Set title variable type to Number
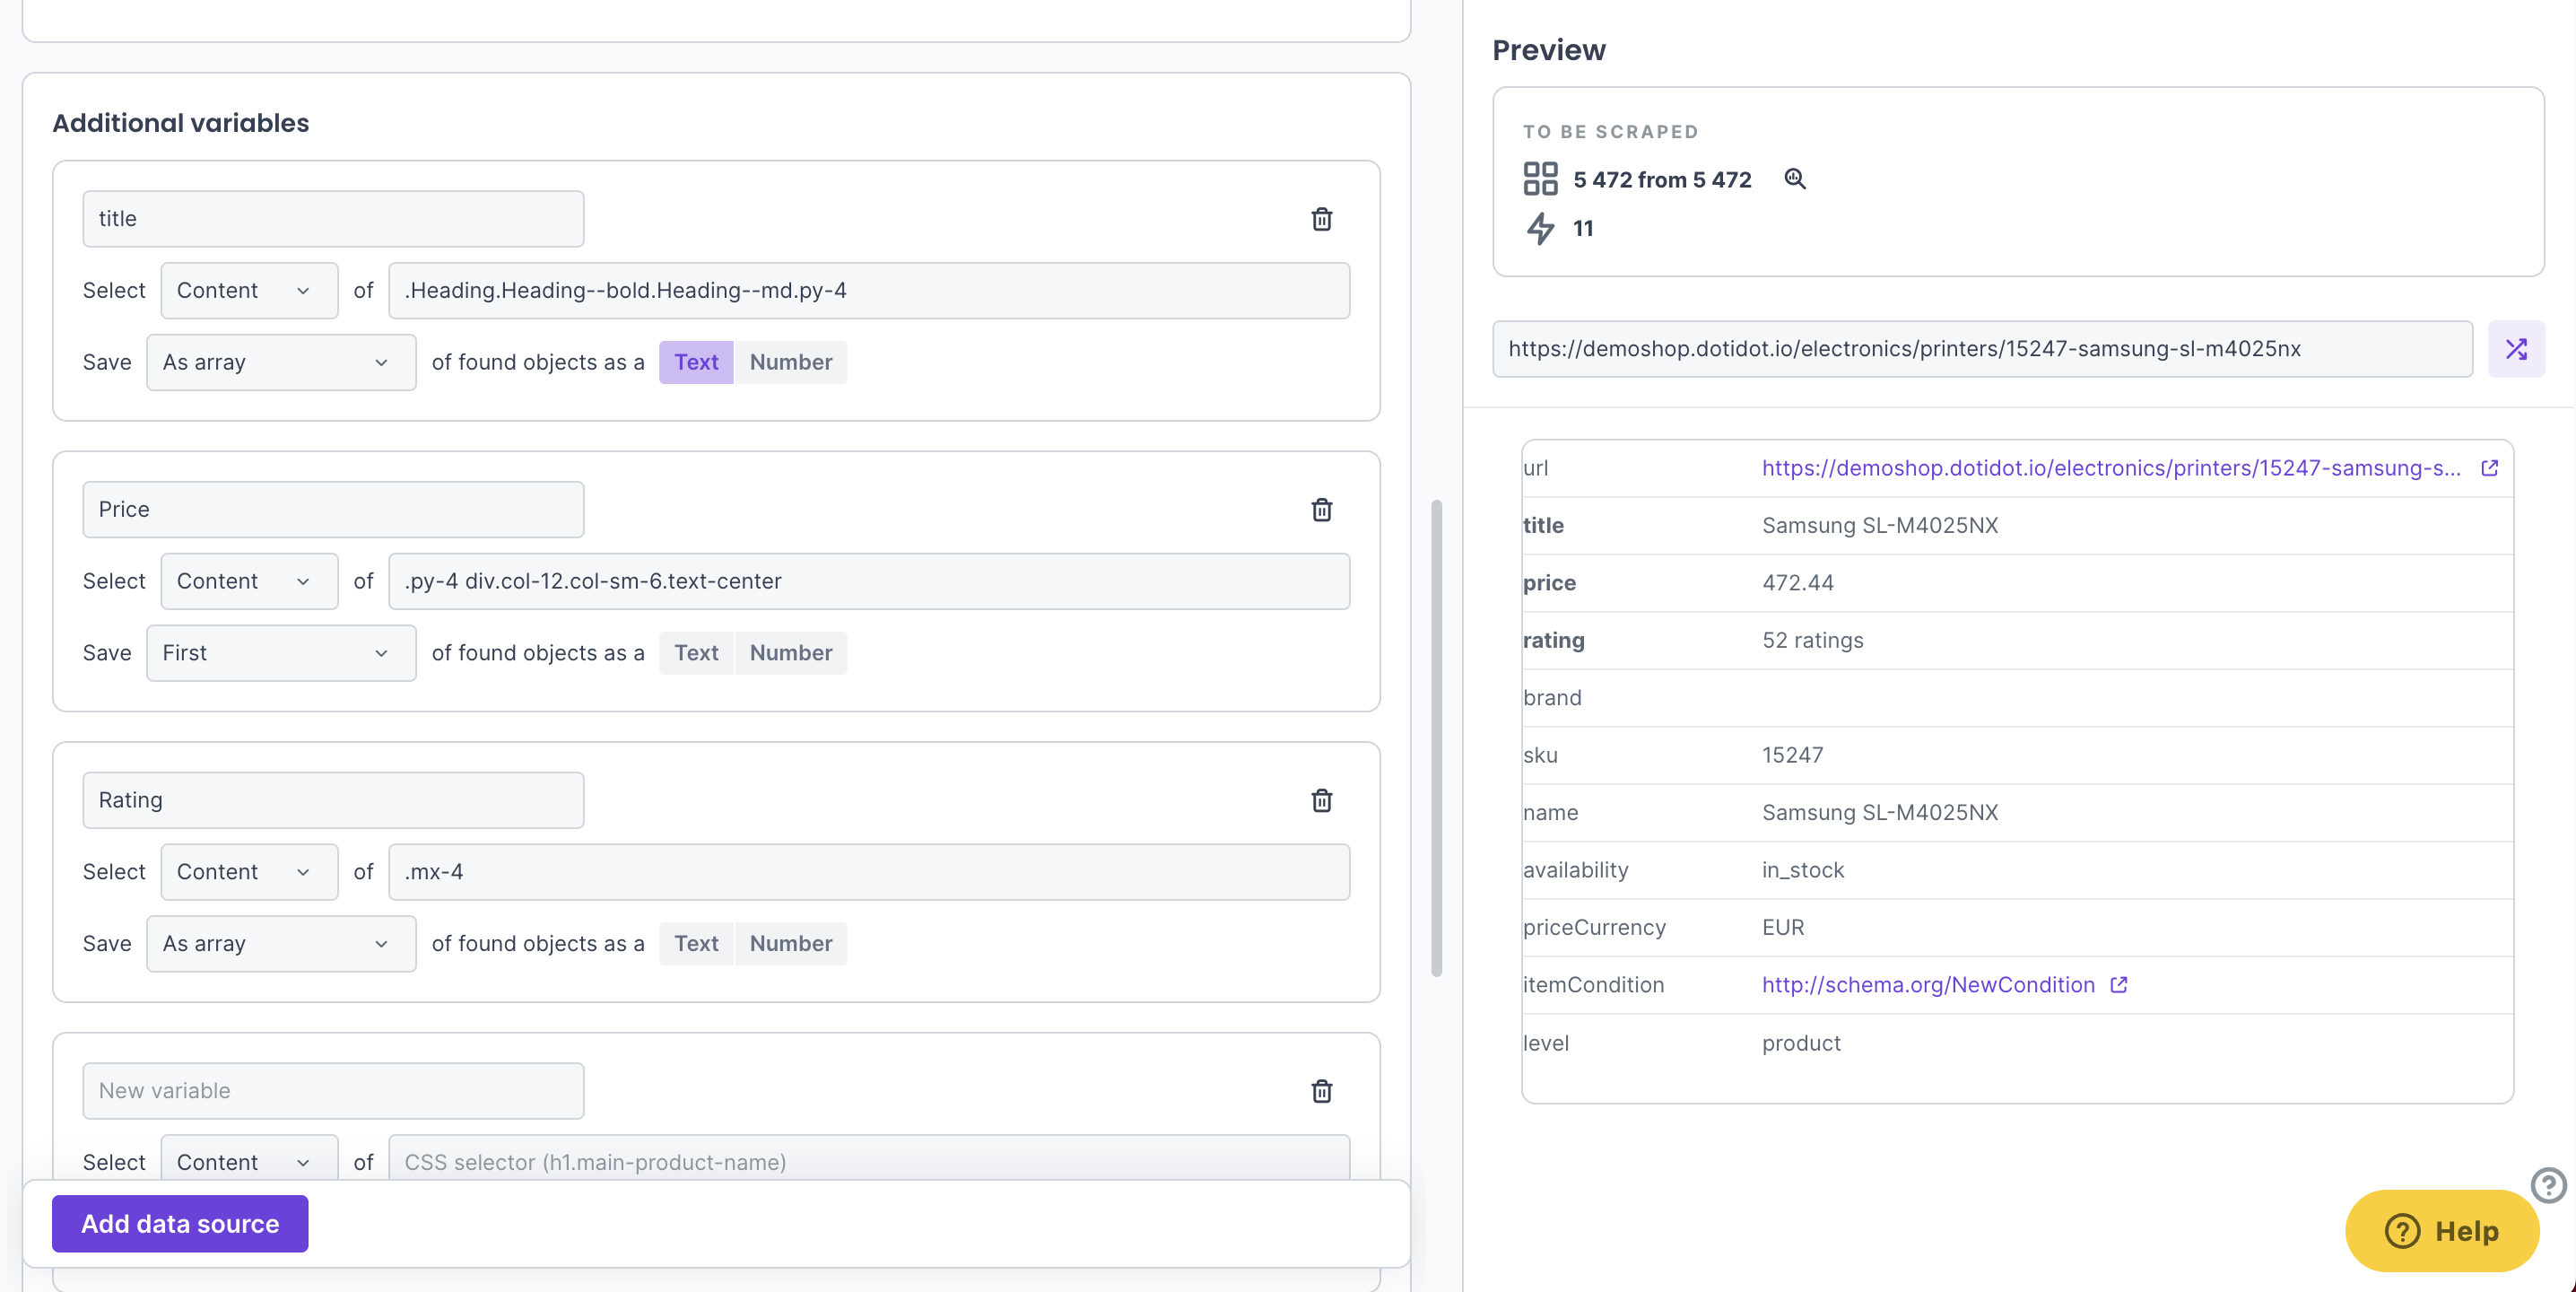 click(790, 362)
